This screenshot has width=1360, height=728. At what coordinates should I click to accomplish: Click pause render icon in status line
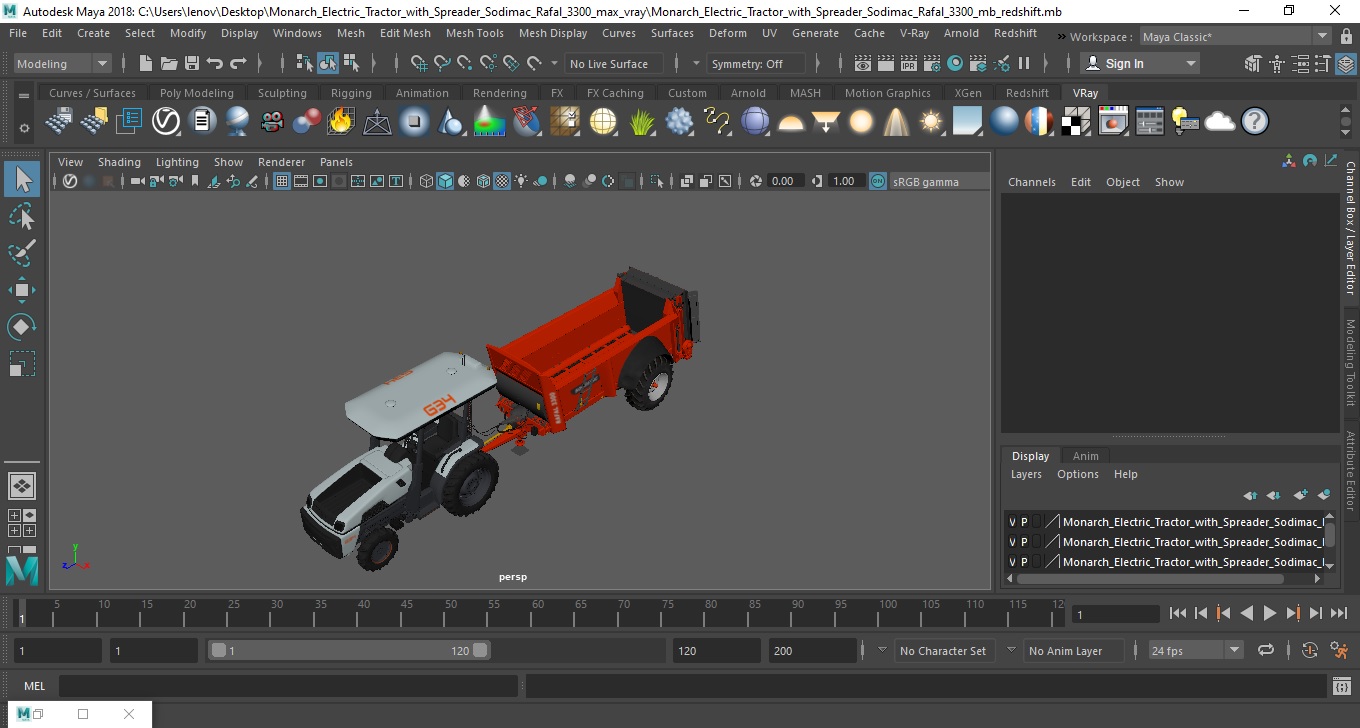[x=1024, y=63]
